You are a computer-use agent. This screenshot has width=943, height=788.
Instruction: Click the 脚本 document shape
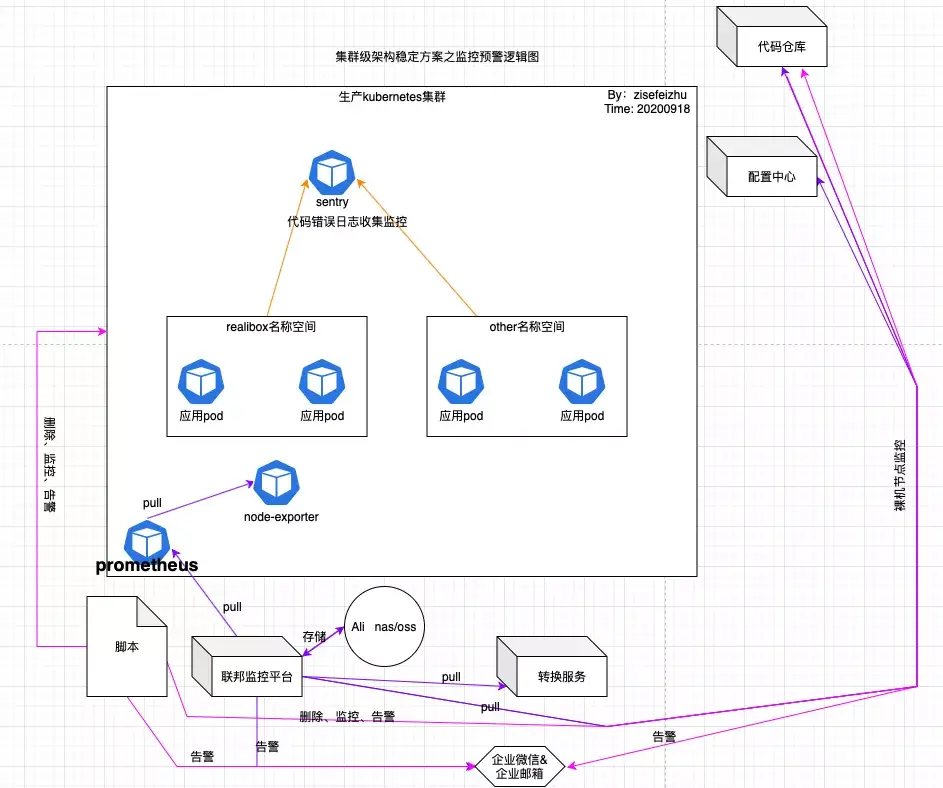[x=126, y=646]
